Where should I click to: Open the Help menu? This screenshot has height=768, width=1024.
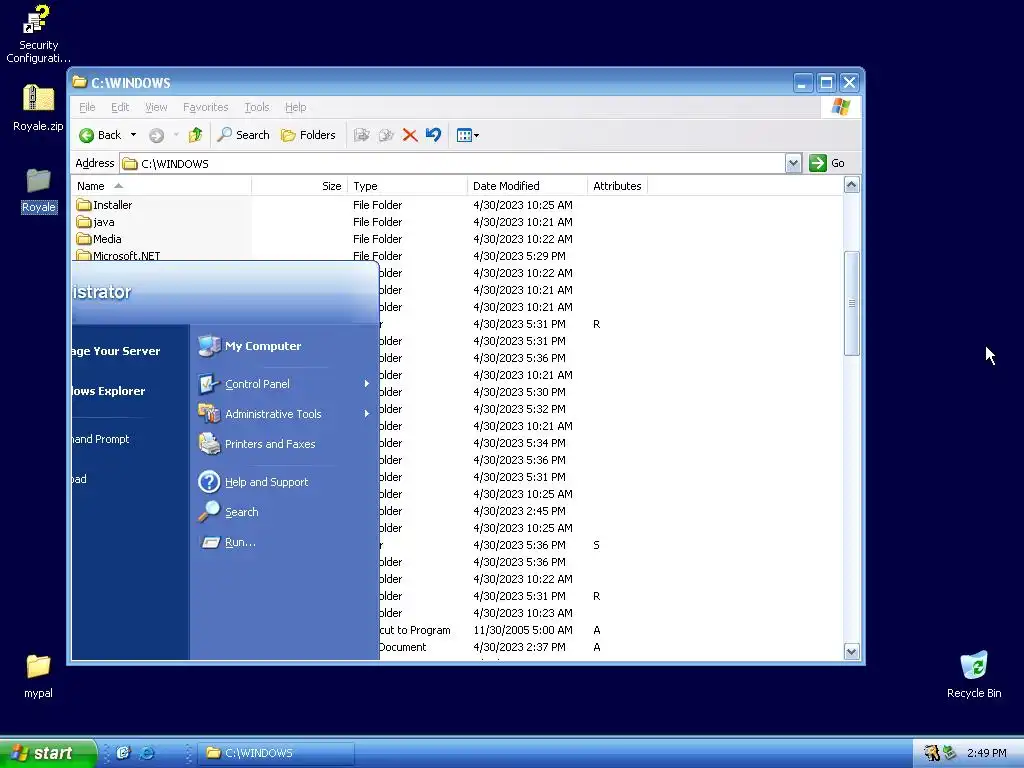click(x=295, y=107)
